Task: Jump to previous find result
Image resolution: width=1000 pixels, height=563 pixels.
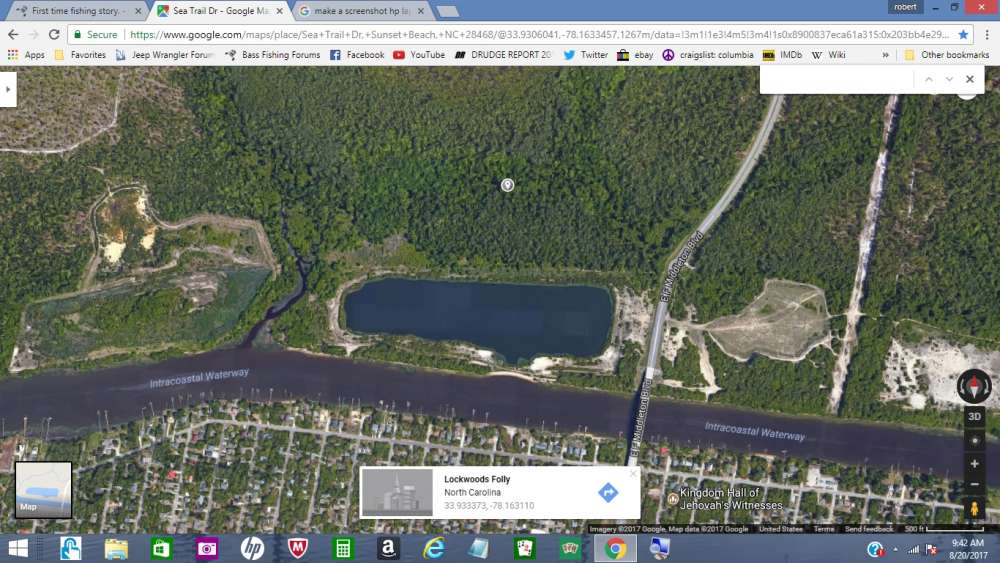Action: tap(929, 79)
